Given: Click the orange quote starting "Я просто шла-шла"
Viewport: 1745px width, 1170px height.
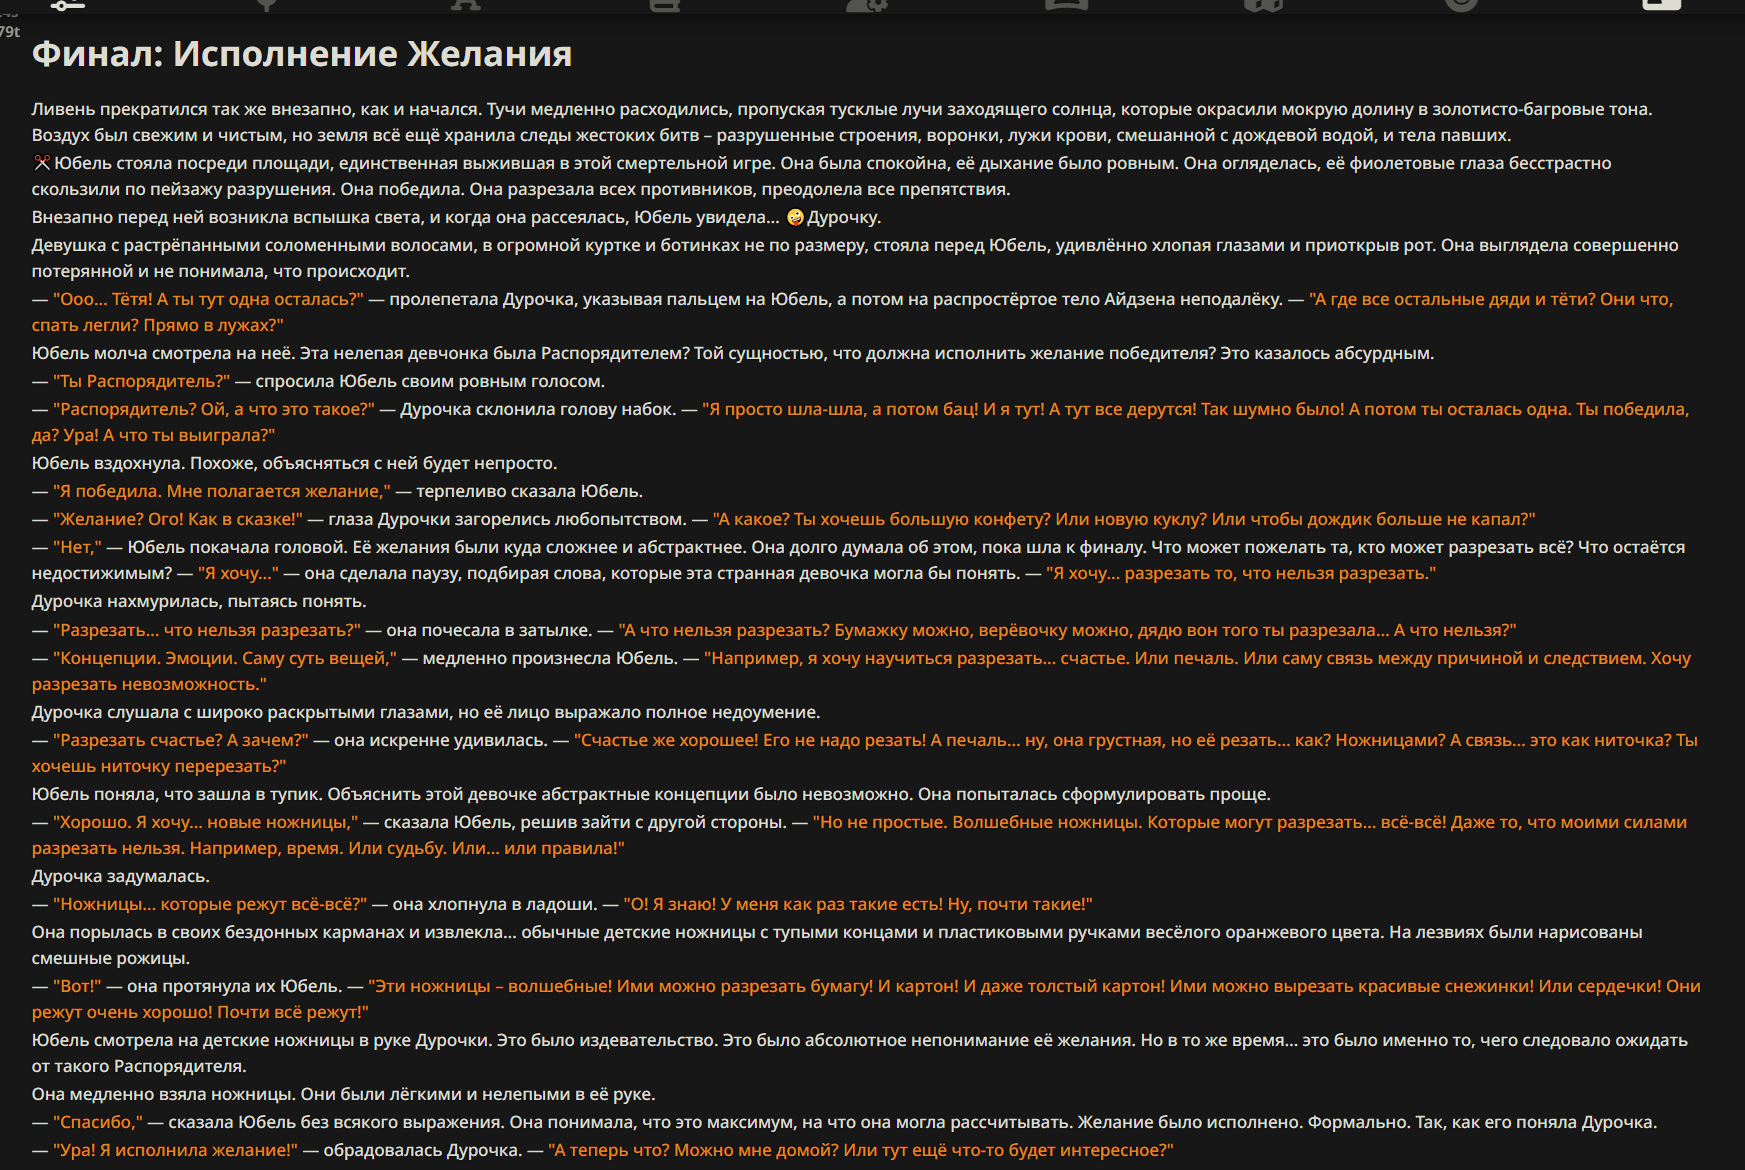Looking at the screenshot, I should (x=860, y=422).
